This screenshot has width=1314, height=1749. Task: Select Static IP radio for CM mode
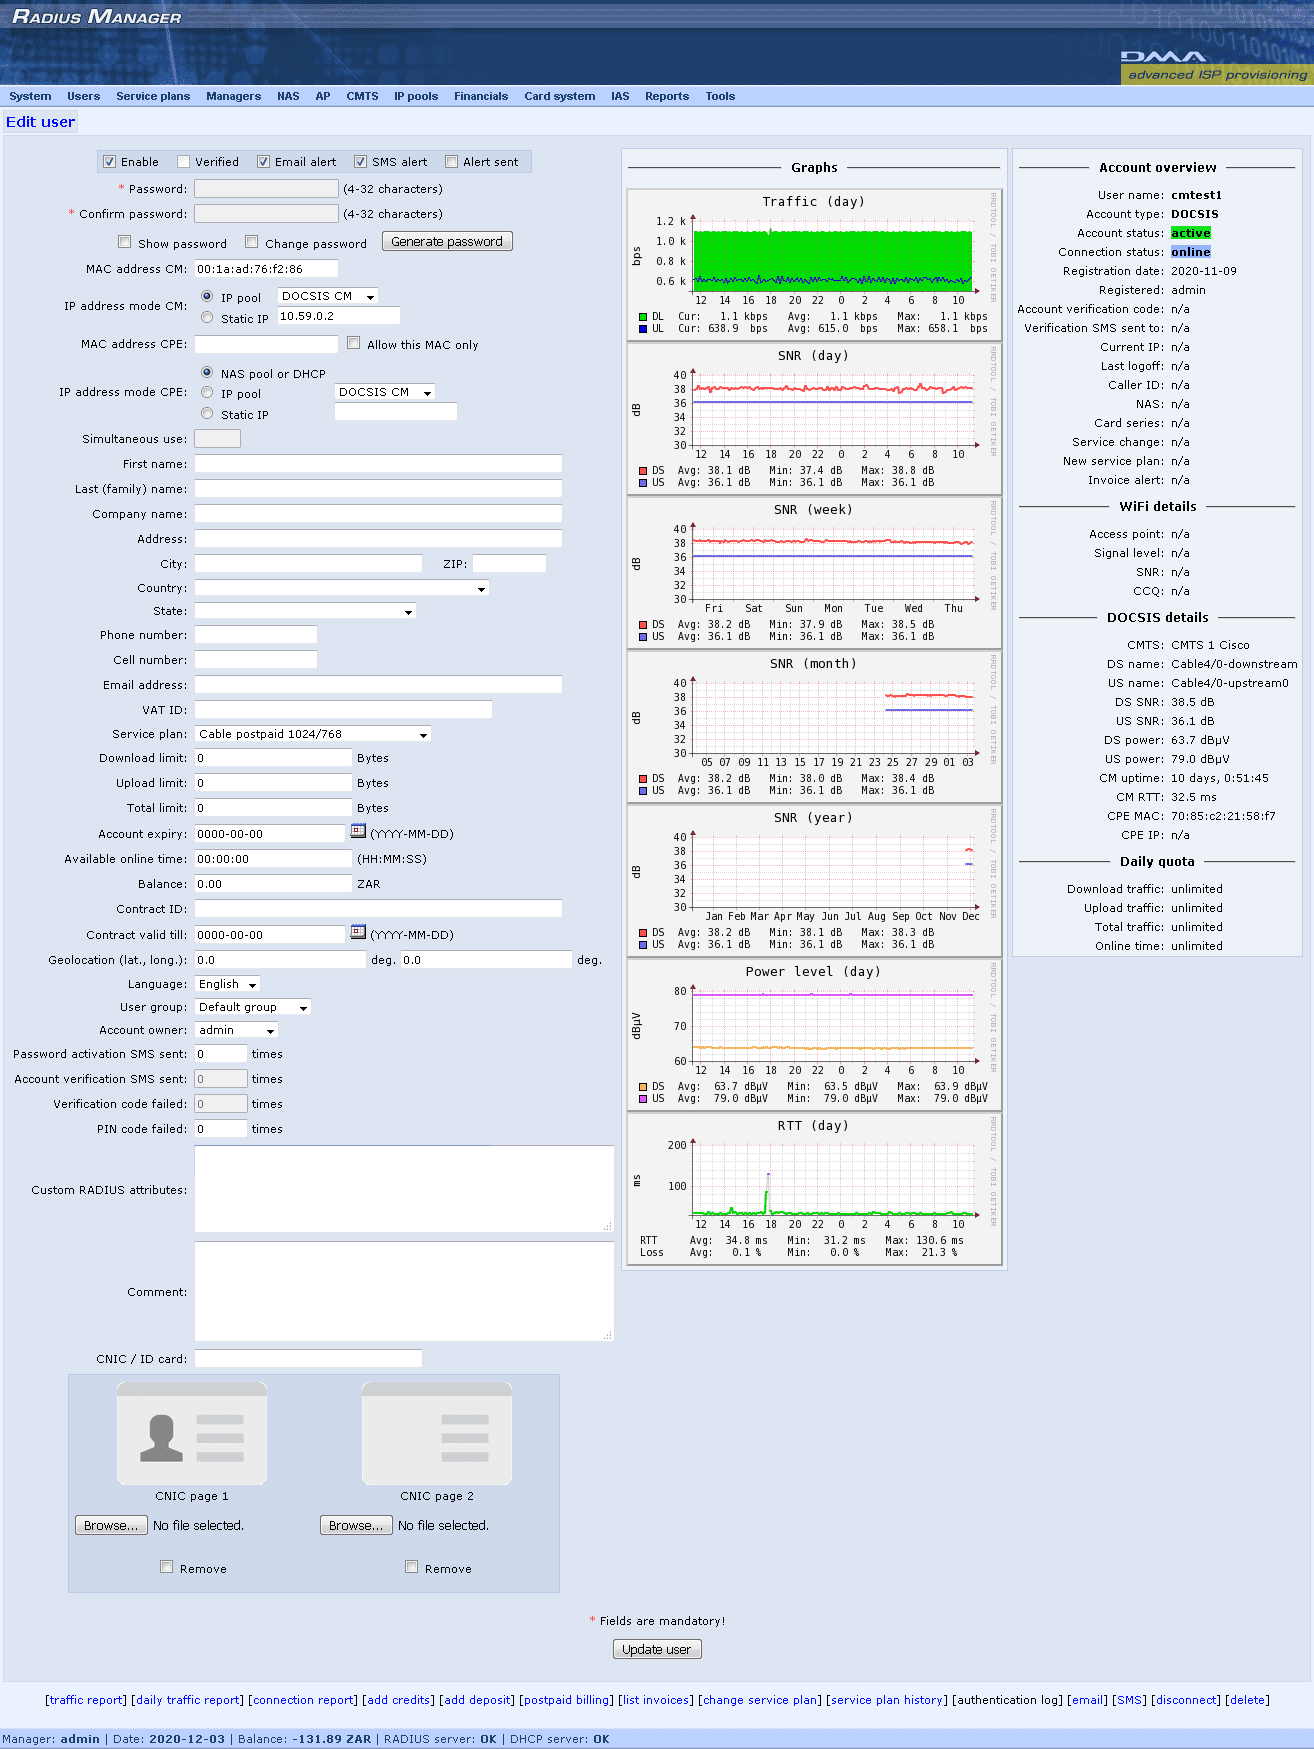tap(207, 317)
